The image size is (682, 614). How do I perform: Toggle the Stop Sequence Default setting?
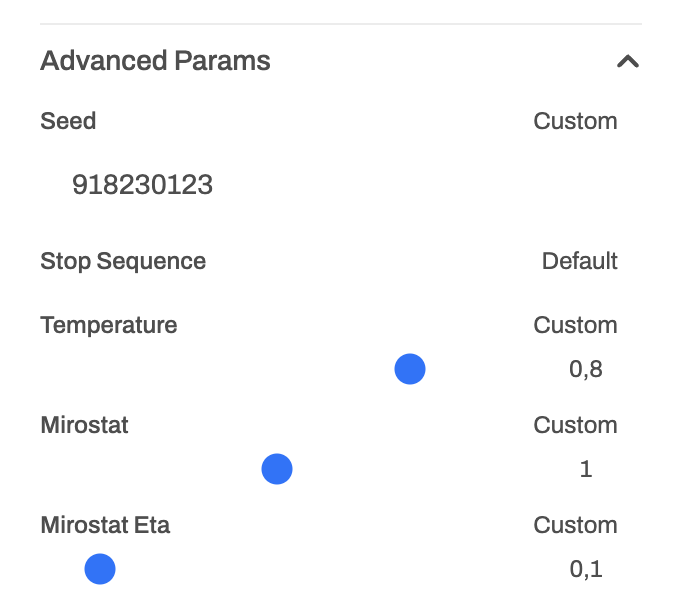(x=579, y=262)
